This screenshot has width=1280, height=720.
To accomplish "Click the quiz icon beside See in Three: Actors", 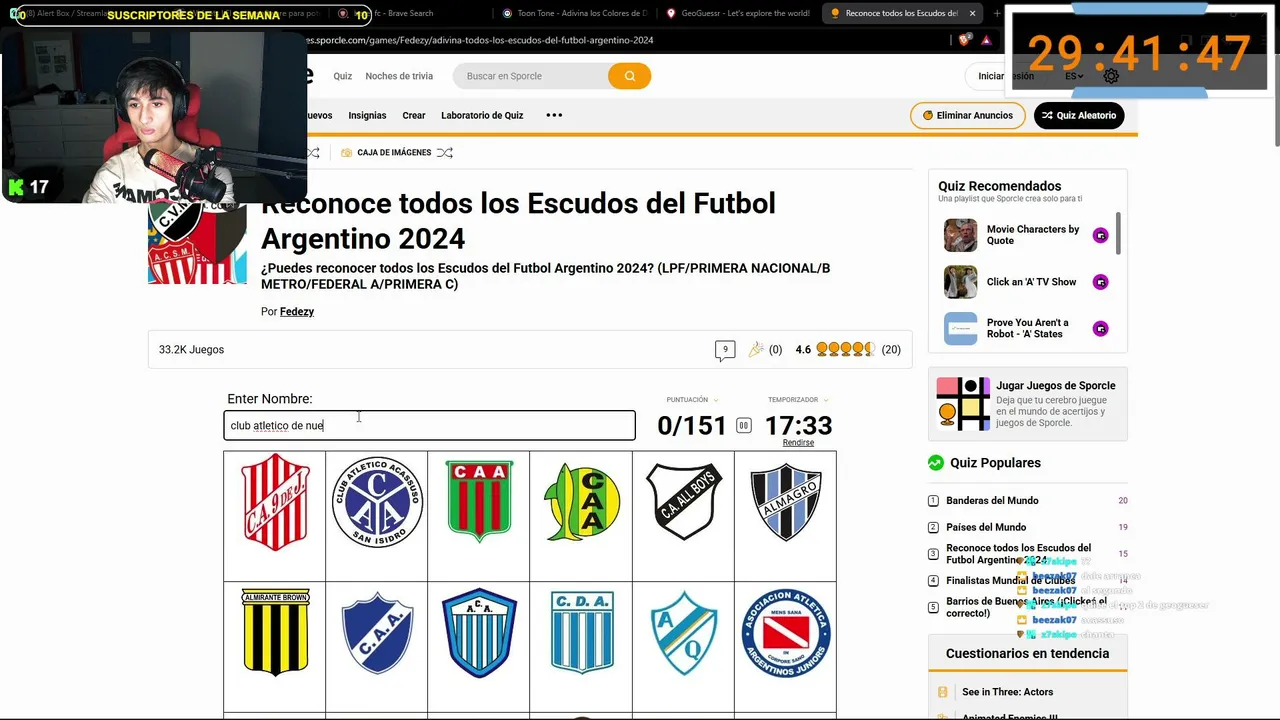I will [x=943, y=692].
